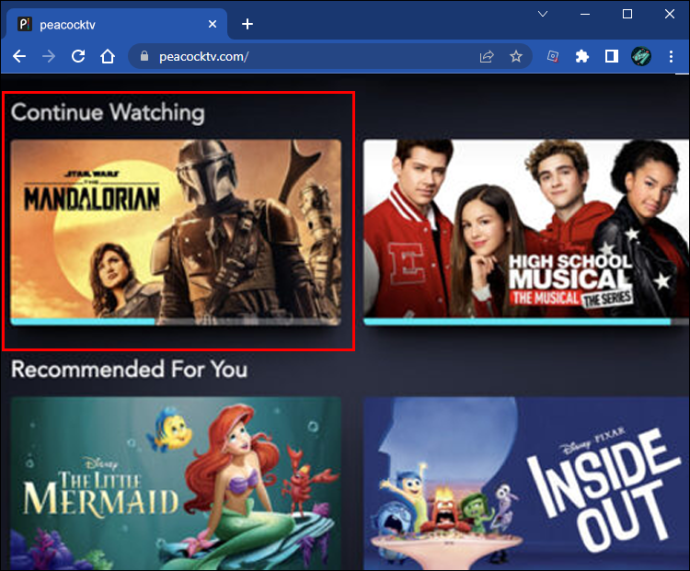
Task: Close the peacocktv tab
Action: point(212,24)
